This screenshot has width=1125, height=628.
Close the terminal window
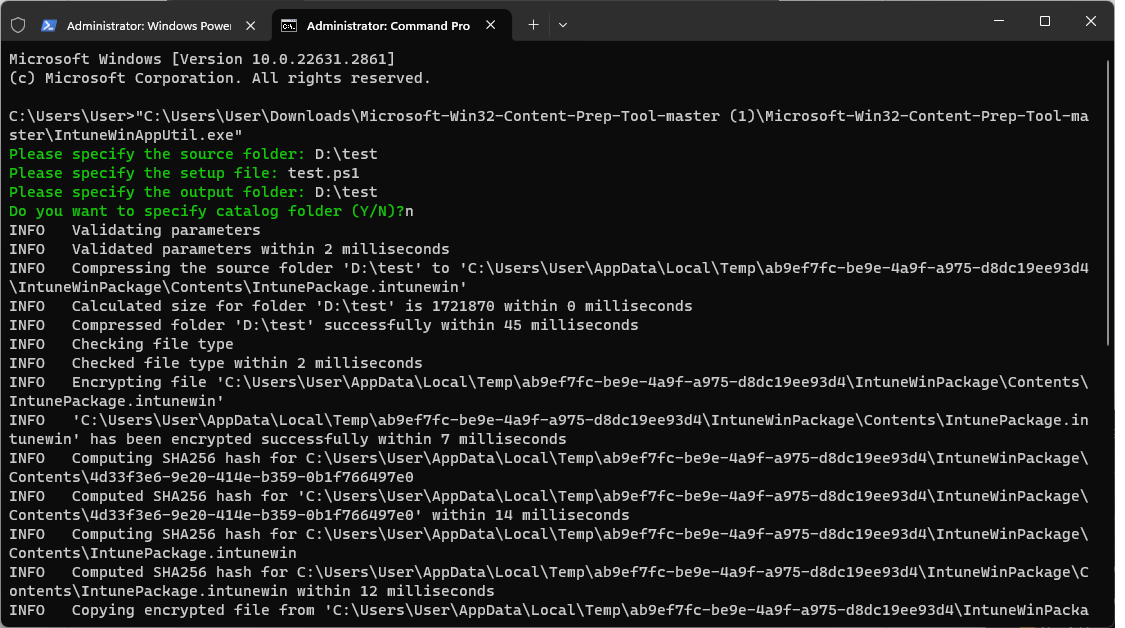point(1091,21)
